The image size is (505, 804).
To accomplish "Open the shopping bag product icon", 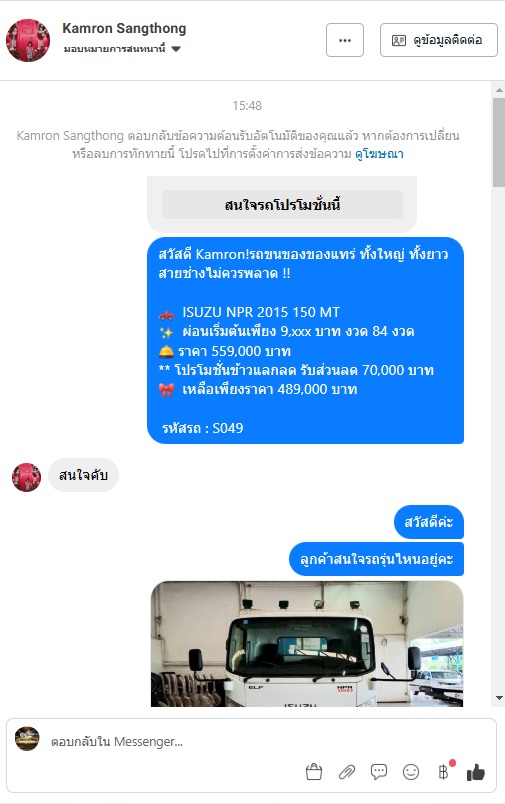I will [x=314, y=771].
